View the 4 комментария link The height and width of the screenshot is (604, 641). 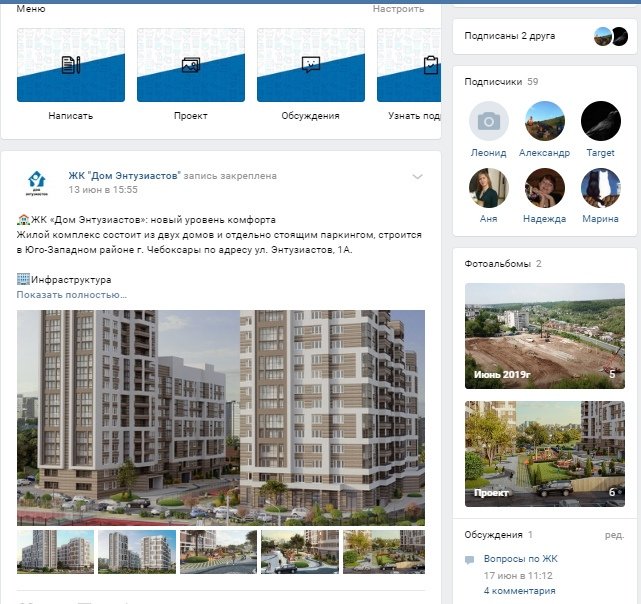pyautogui.click(x=520, y=591)
